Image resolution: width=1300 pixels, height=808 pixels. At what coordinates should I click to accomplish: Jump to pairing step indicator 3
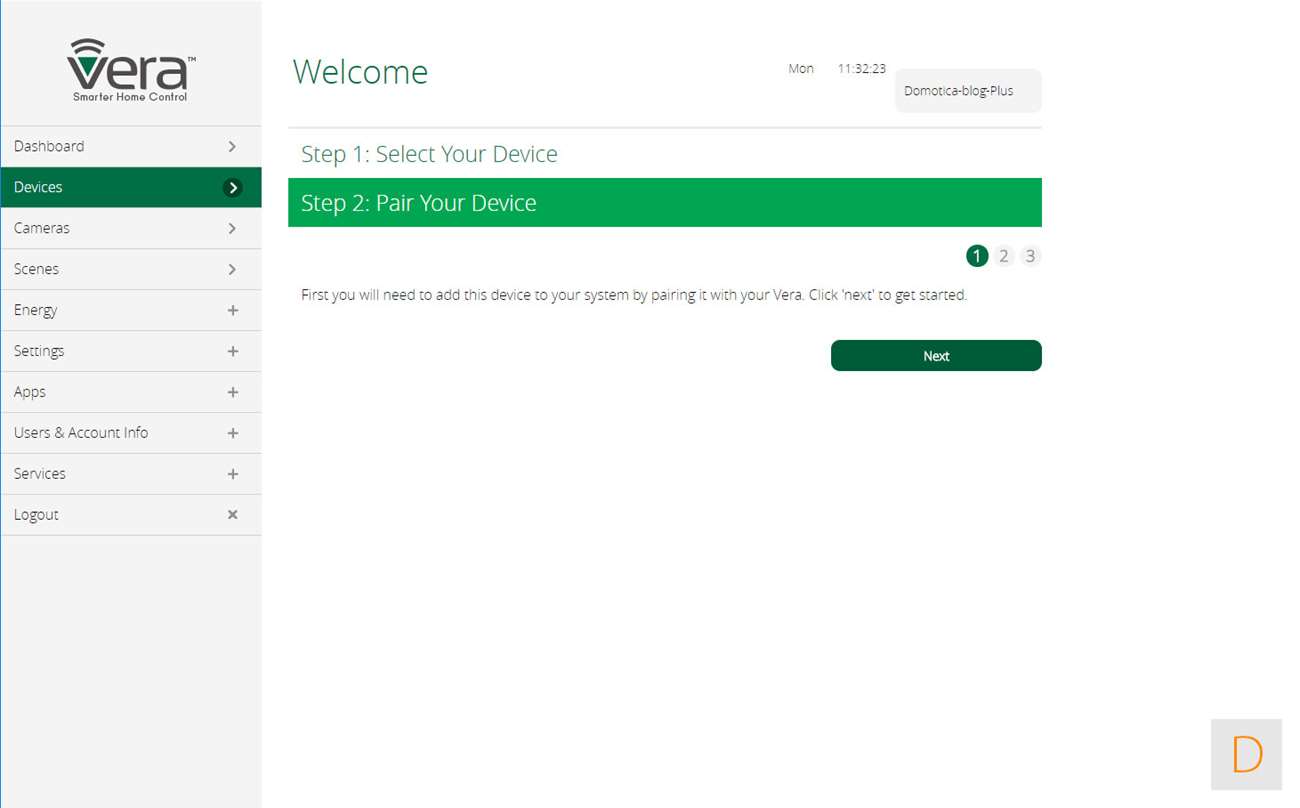1030,256
